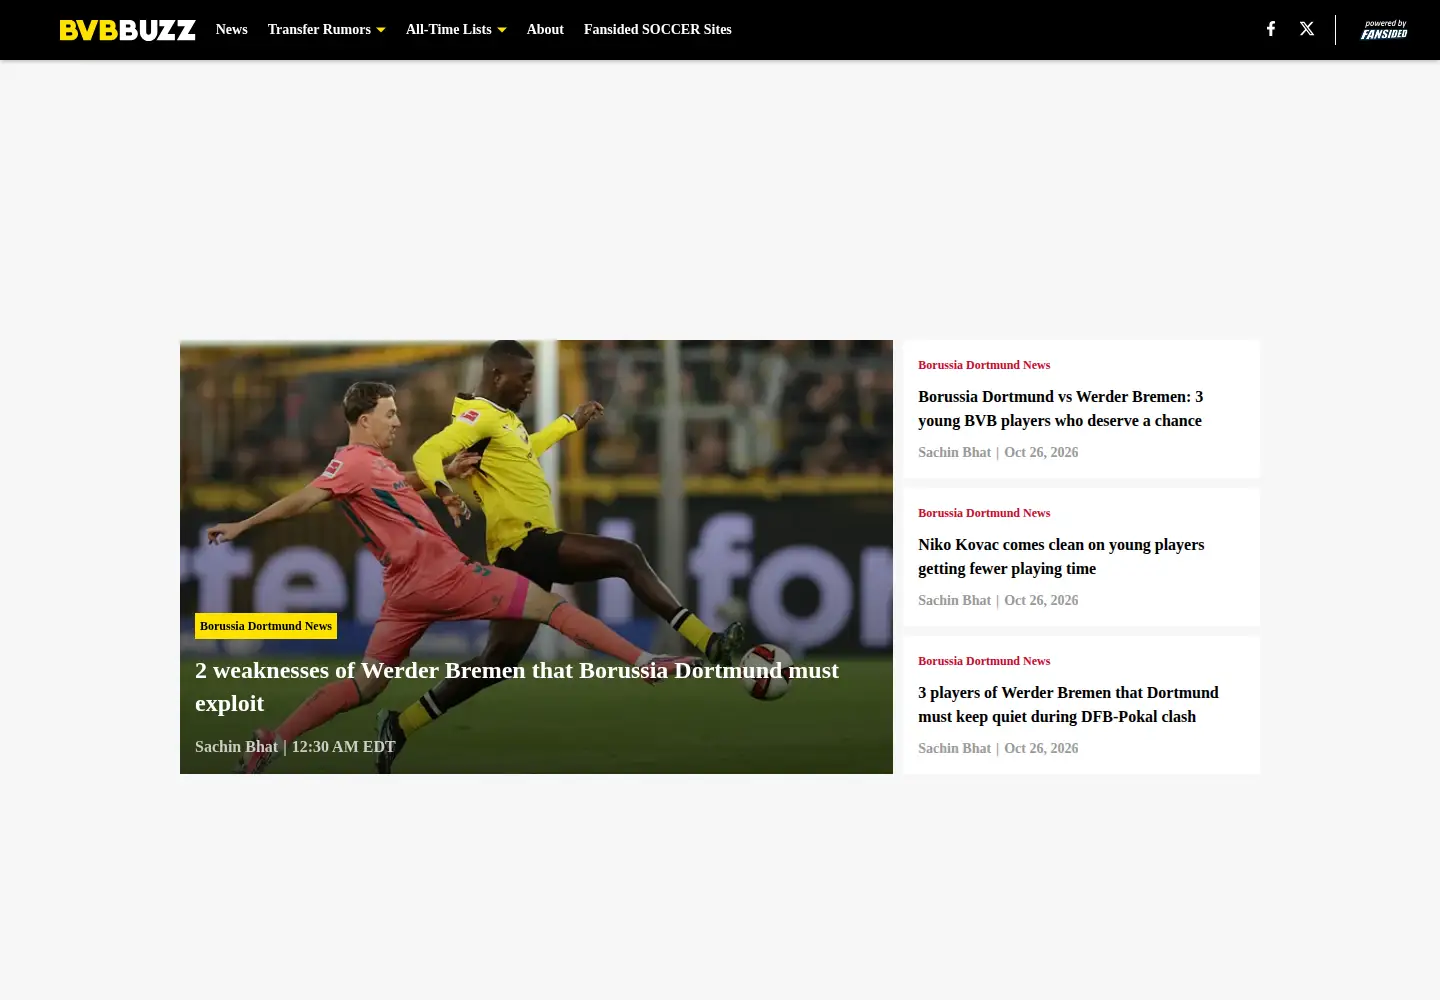This screenshot has height=1000, width=1440.
Task: Open Niko Kovac young players article
Action: 1061,557
